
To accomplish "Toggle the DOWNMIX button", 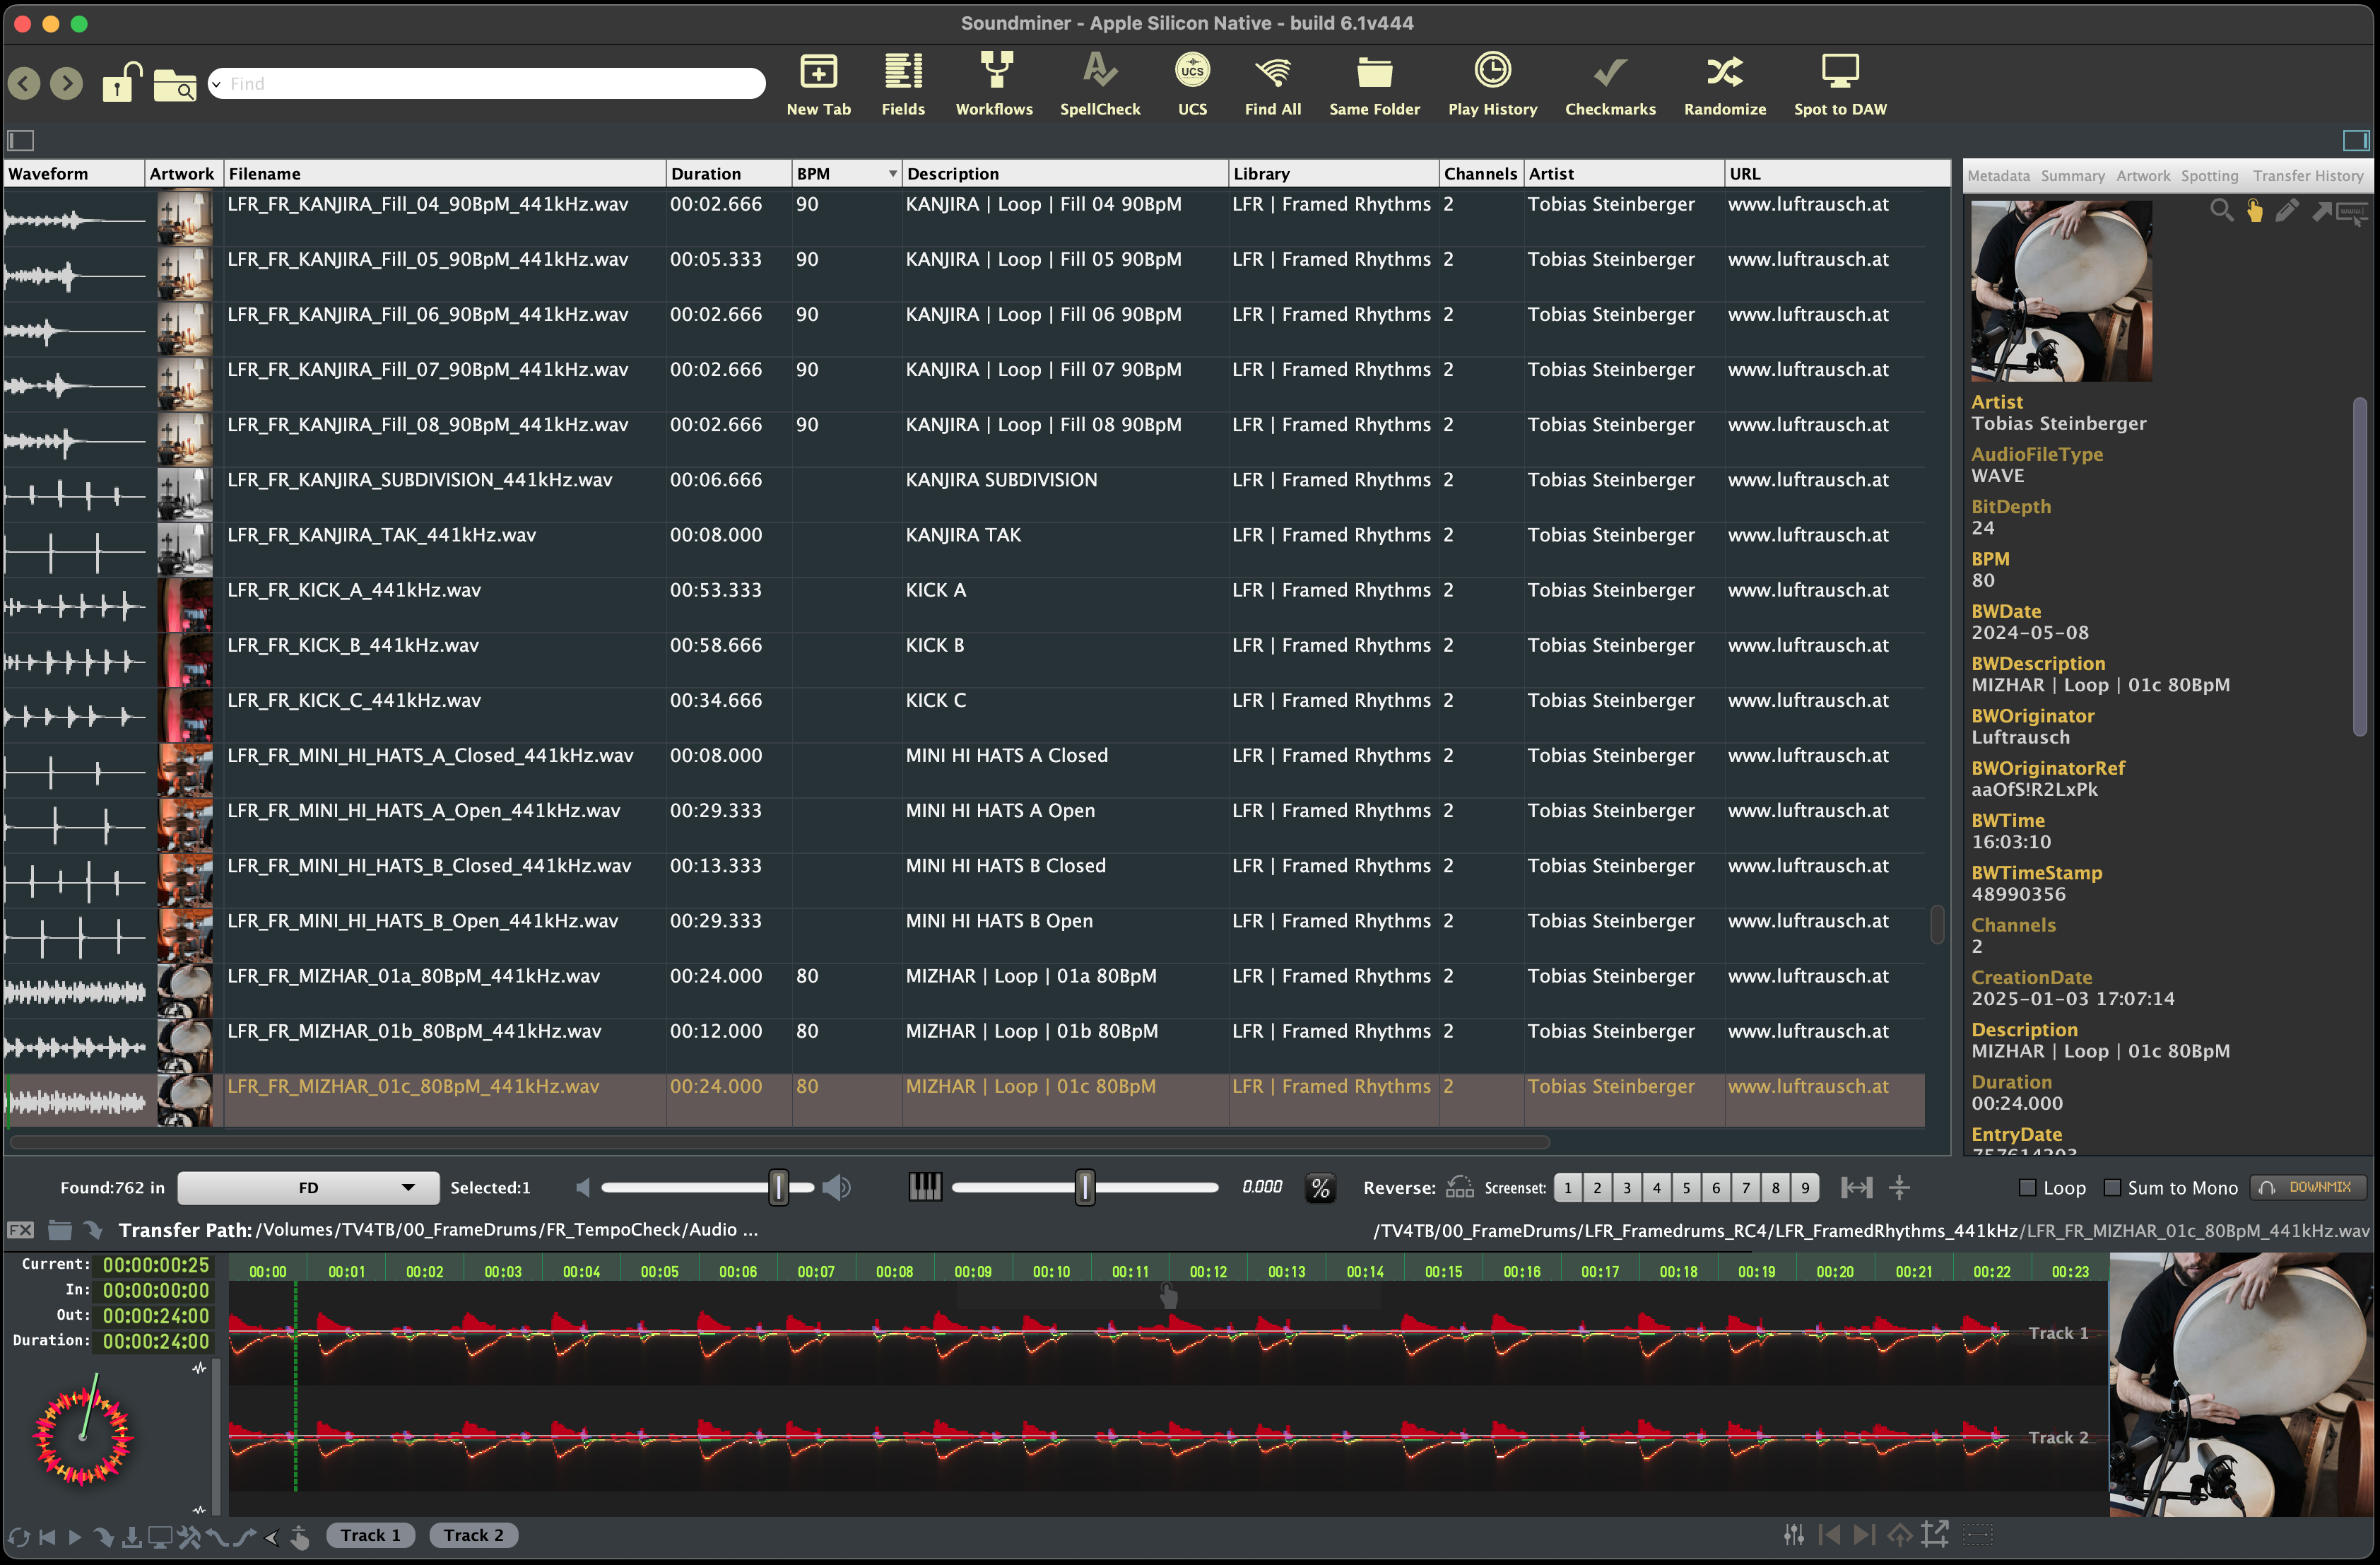I will click(x=2308, y=1187).
